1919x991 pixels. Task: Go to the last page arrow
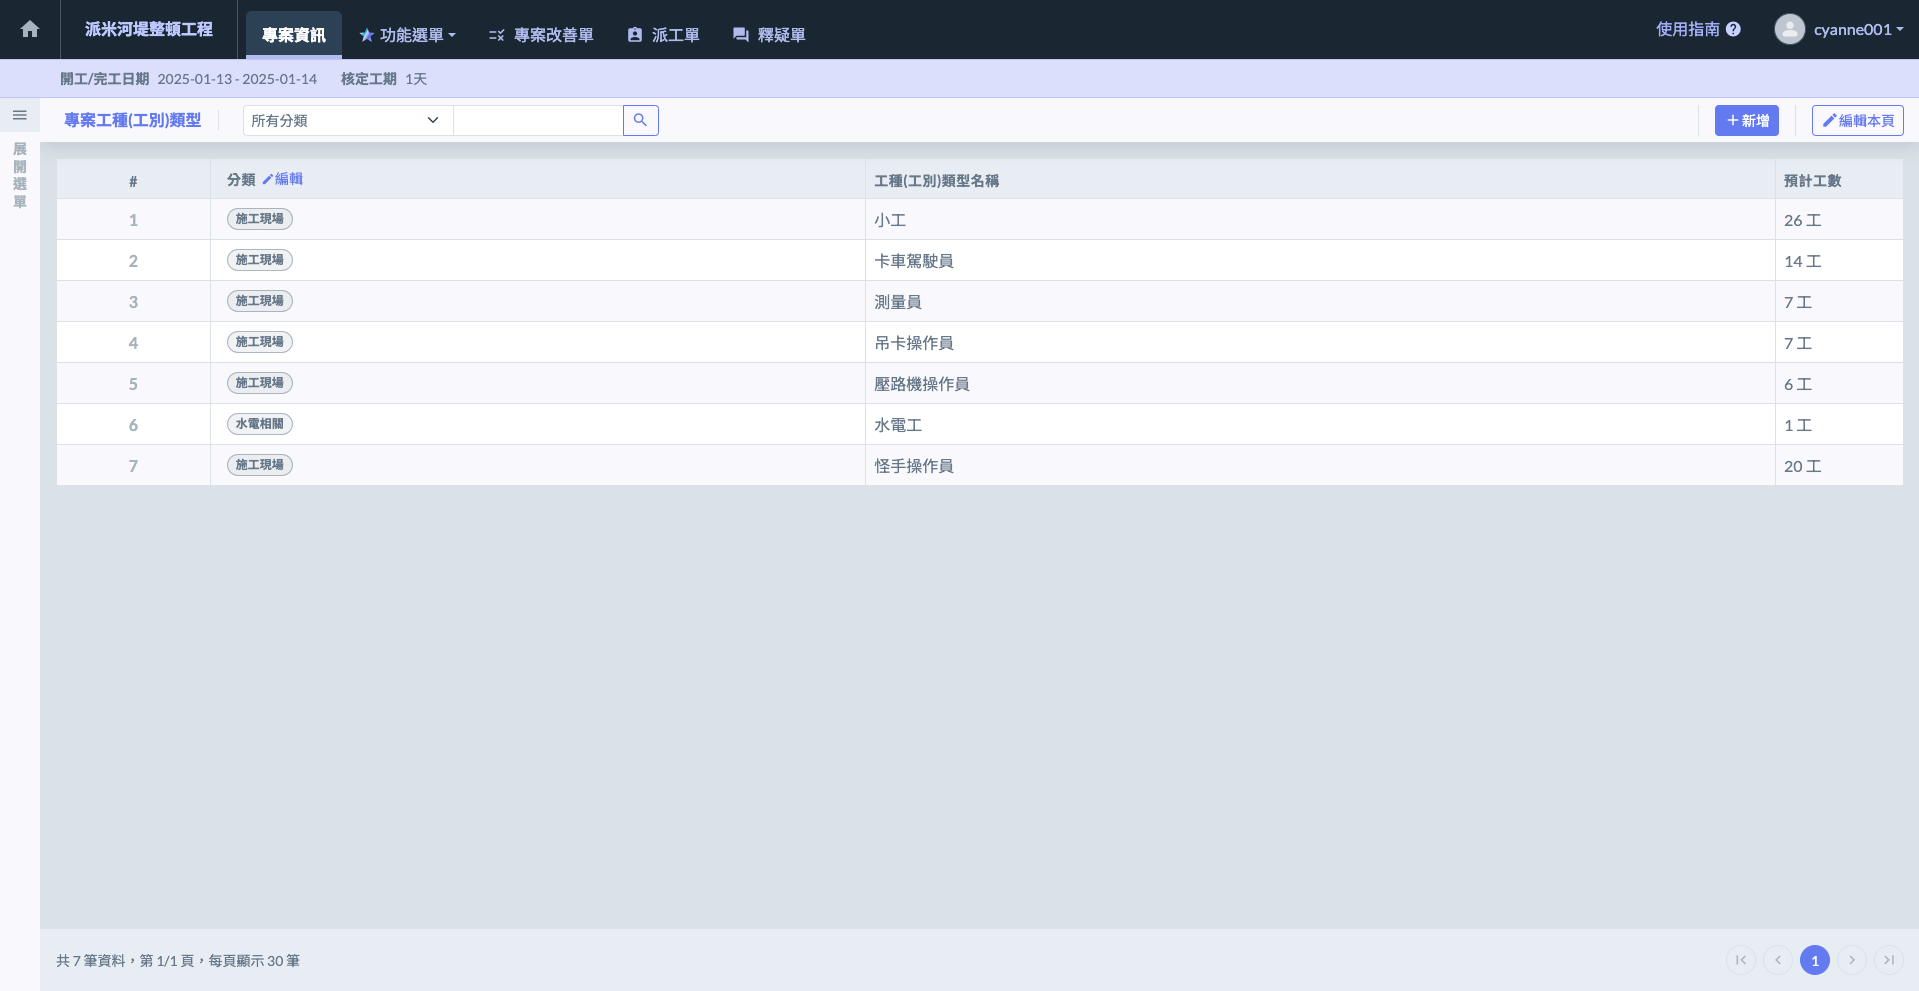point(1888,960)
